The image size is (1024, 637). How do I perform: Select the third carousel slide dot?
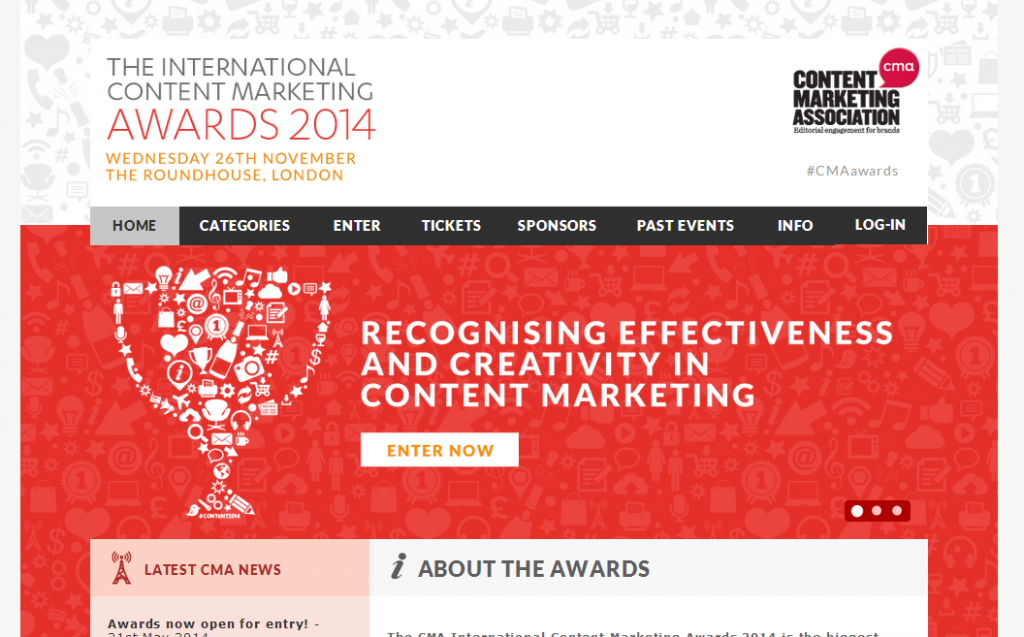[897, 511]
